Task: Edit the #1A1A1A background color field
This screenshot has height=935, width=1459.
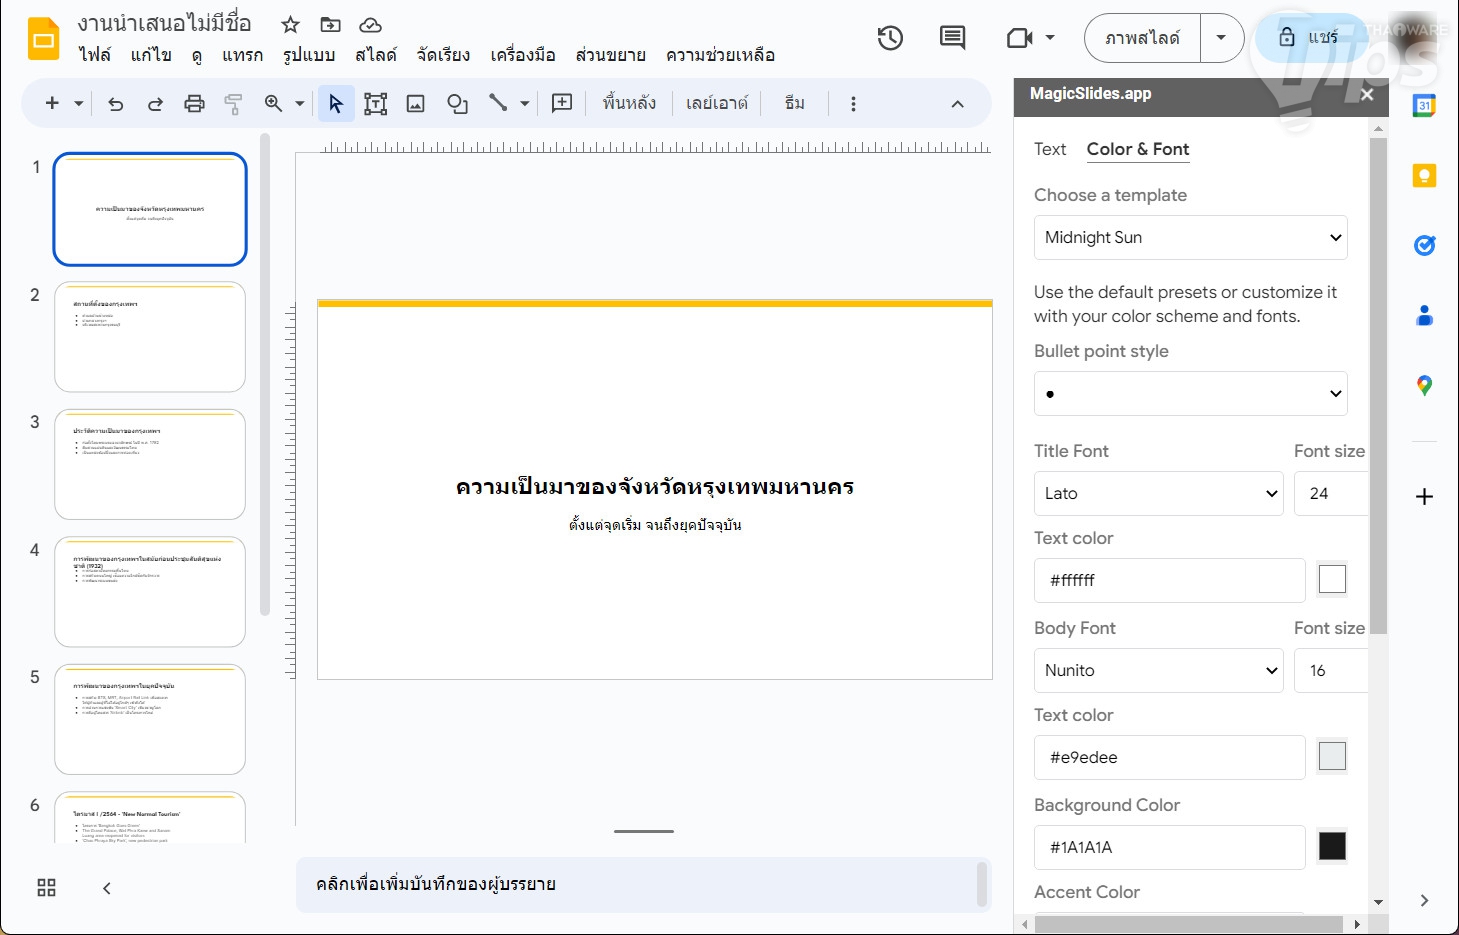Action: [x=1170, y=847]
